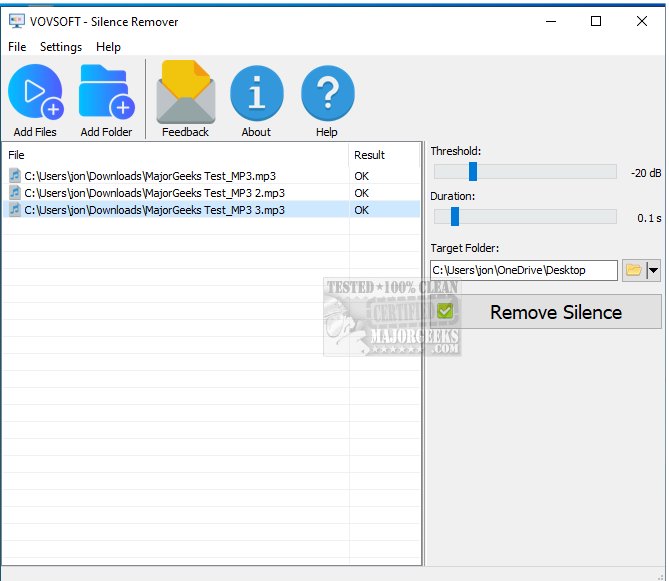Image resolution: width=669 pixels, height=581 pixels.
Task: Click the VOVSOFT app icon in title bar
Action: tap(17, 21)
